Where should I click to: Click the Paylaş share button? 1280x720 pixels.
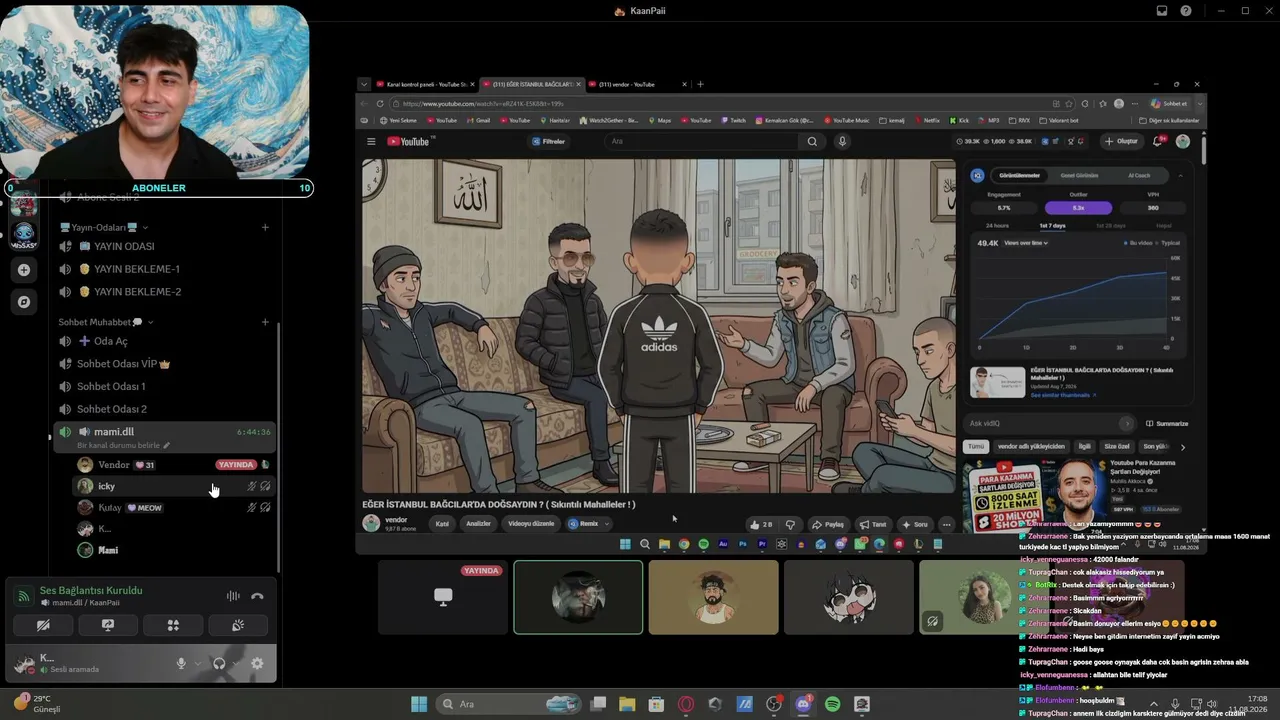[x=828, y=524]
